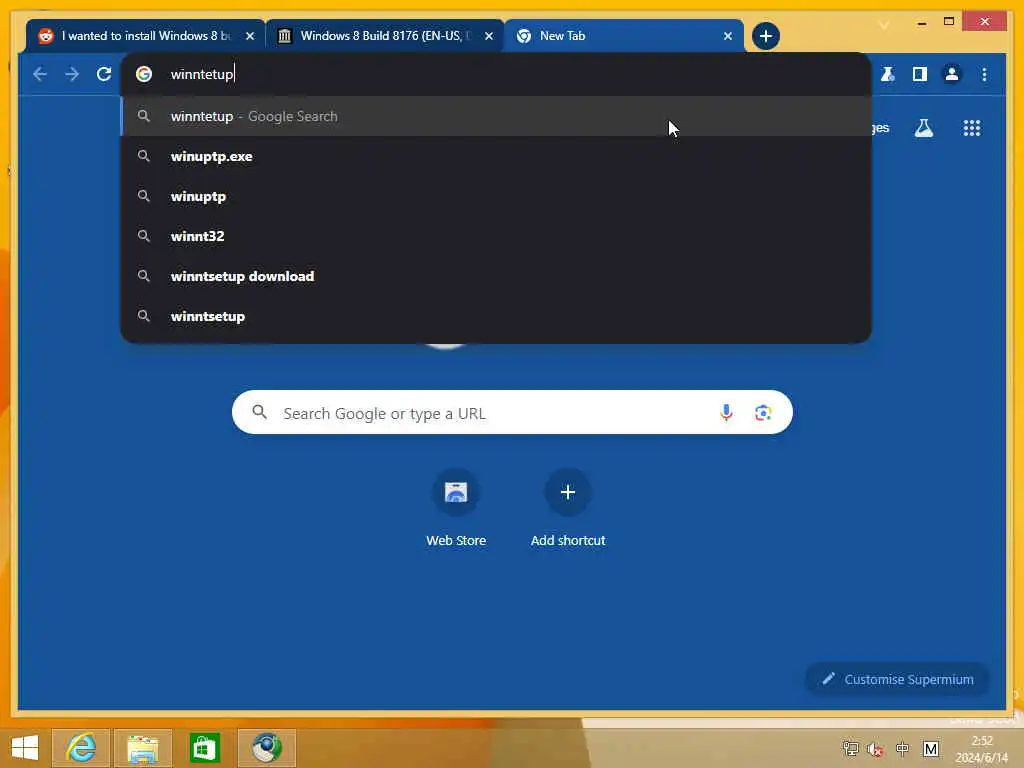Close the Reddit Windows 8 install tab
1024x768 pixels.
pos(249,36)
